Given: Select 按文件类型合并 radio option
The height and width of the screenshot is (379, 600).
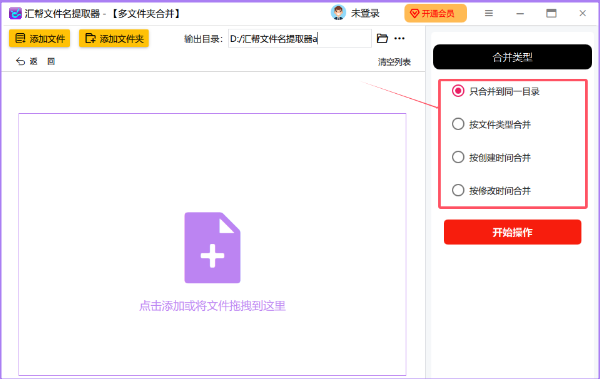Looking at the screenshot, I should (x=491, y=124).
